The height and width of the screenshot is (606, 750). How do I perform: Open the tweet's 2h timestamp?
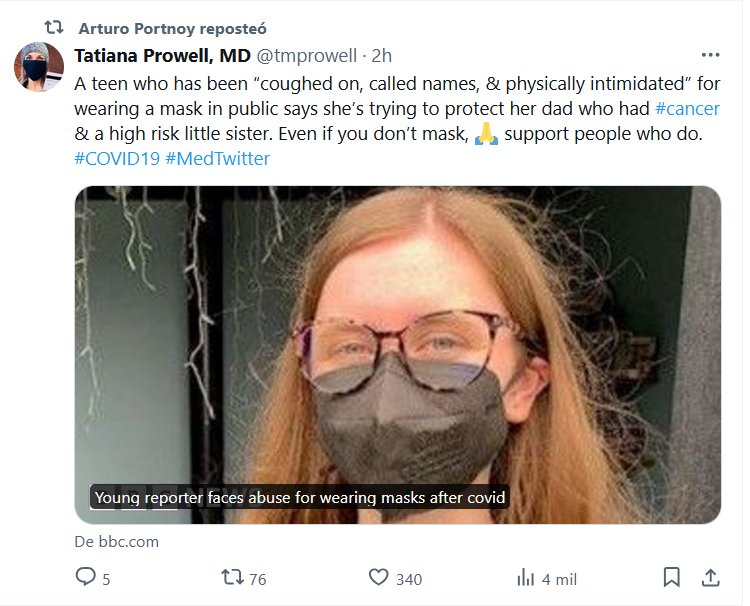click(381, 56)
